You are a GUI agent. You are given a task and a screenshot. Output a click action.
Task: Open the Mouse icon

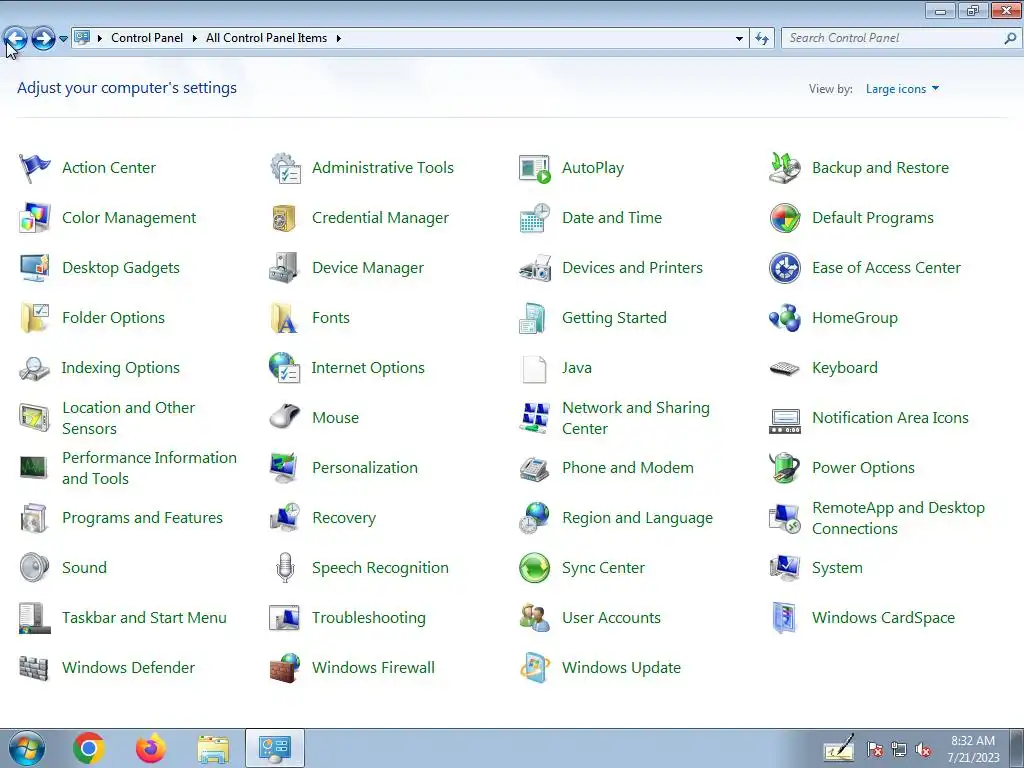[x=284, y=417]
